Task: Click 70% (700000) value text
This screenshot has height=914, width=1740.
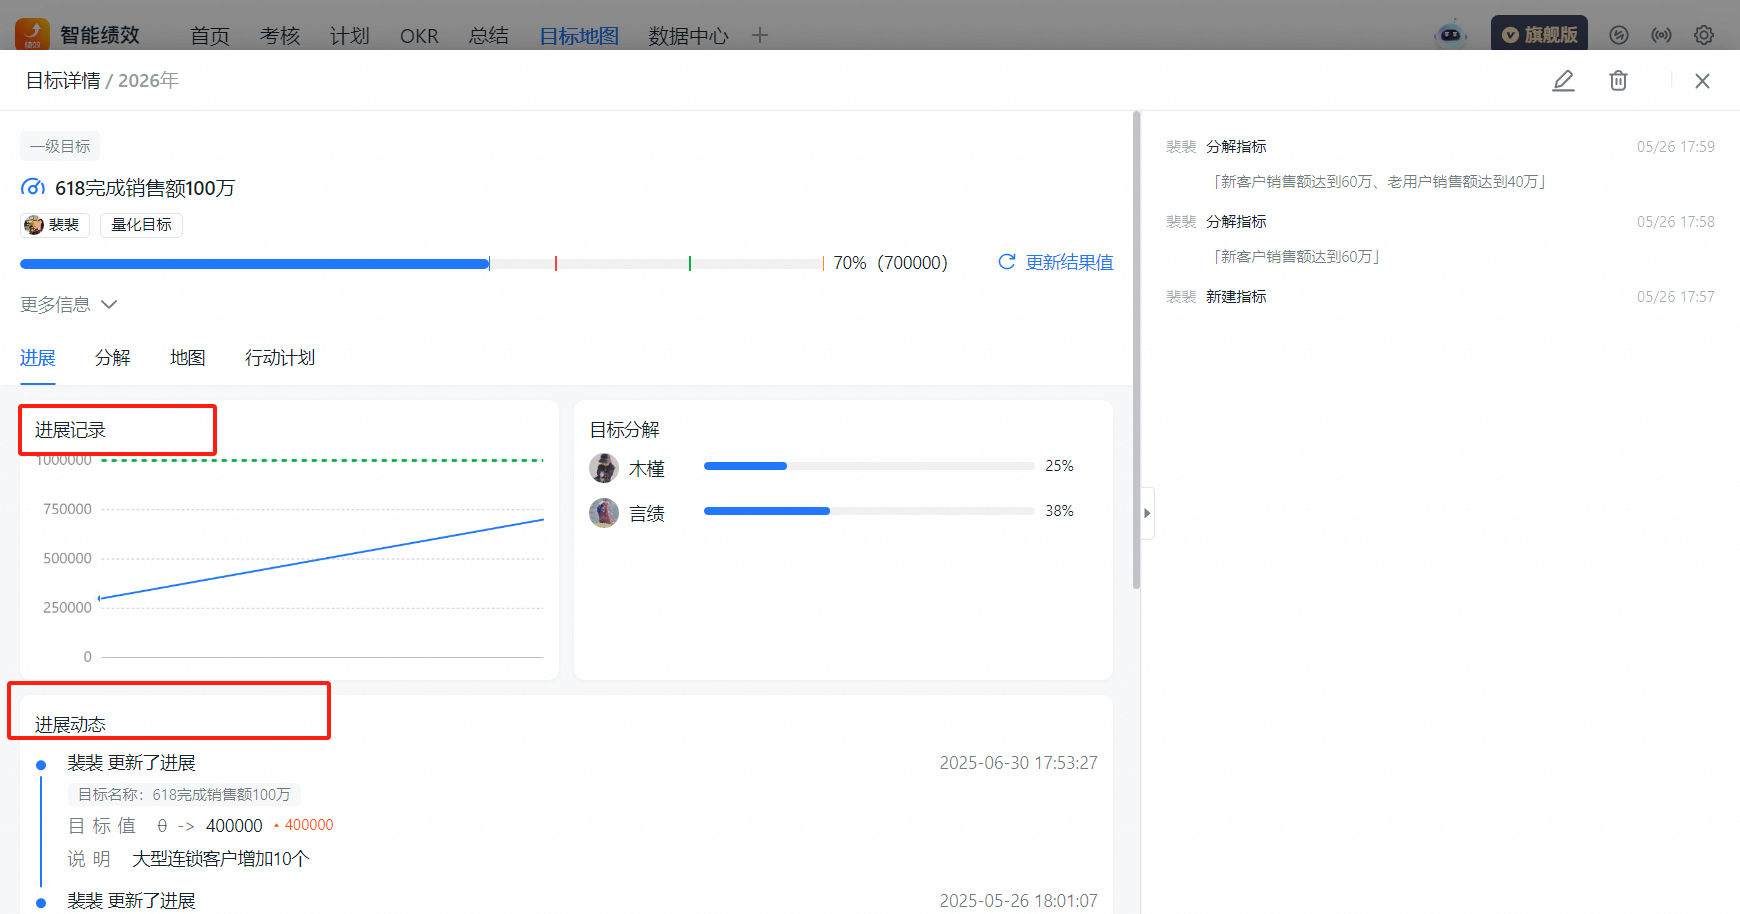Action: point(890,263)
